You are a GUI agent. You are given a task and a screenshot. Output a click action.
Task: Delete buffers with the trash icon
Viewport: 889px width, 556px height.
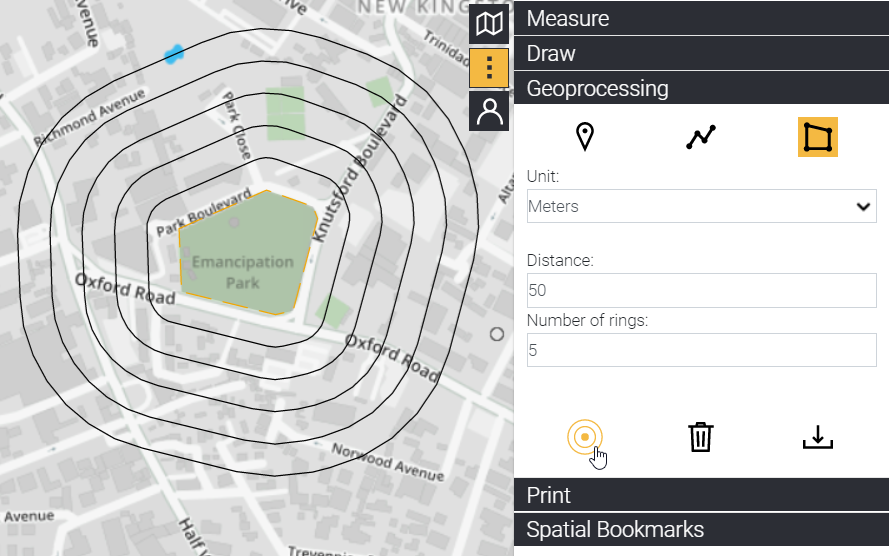tap(701, 437)
